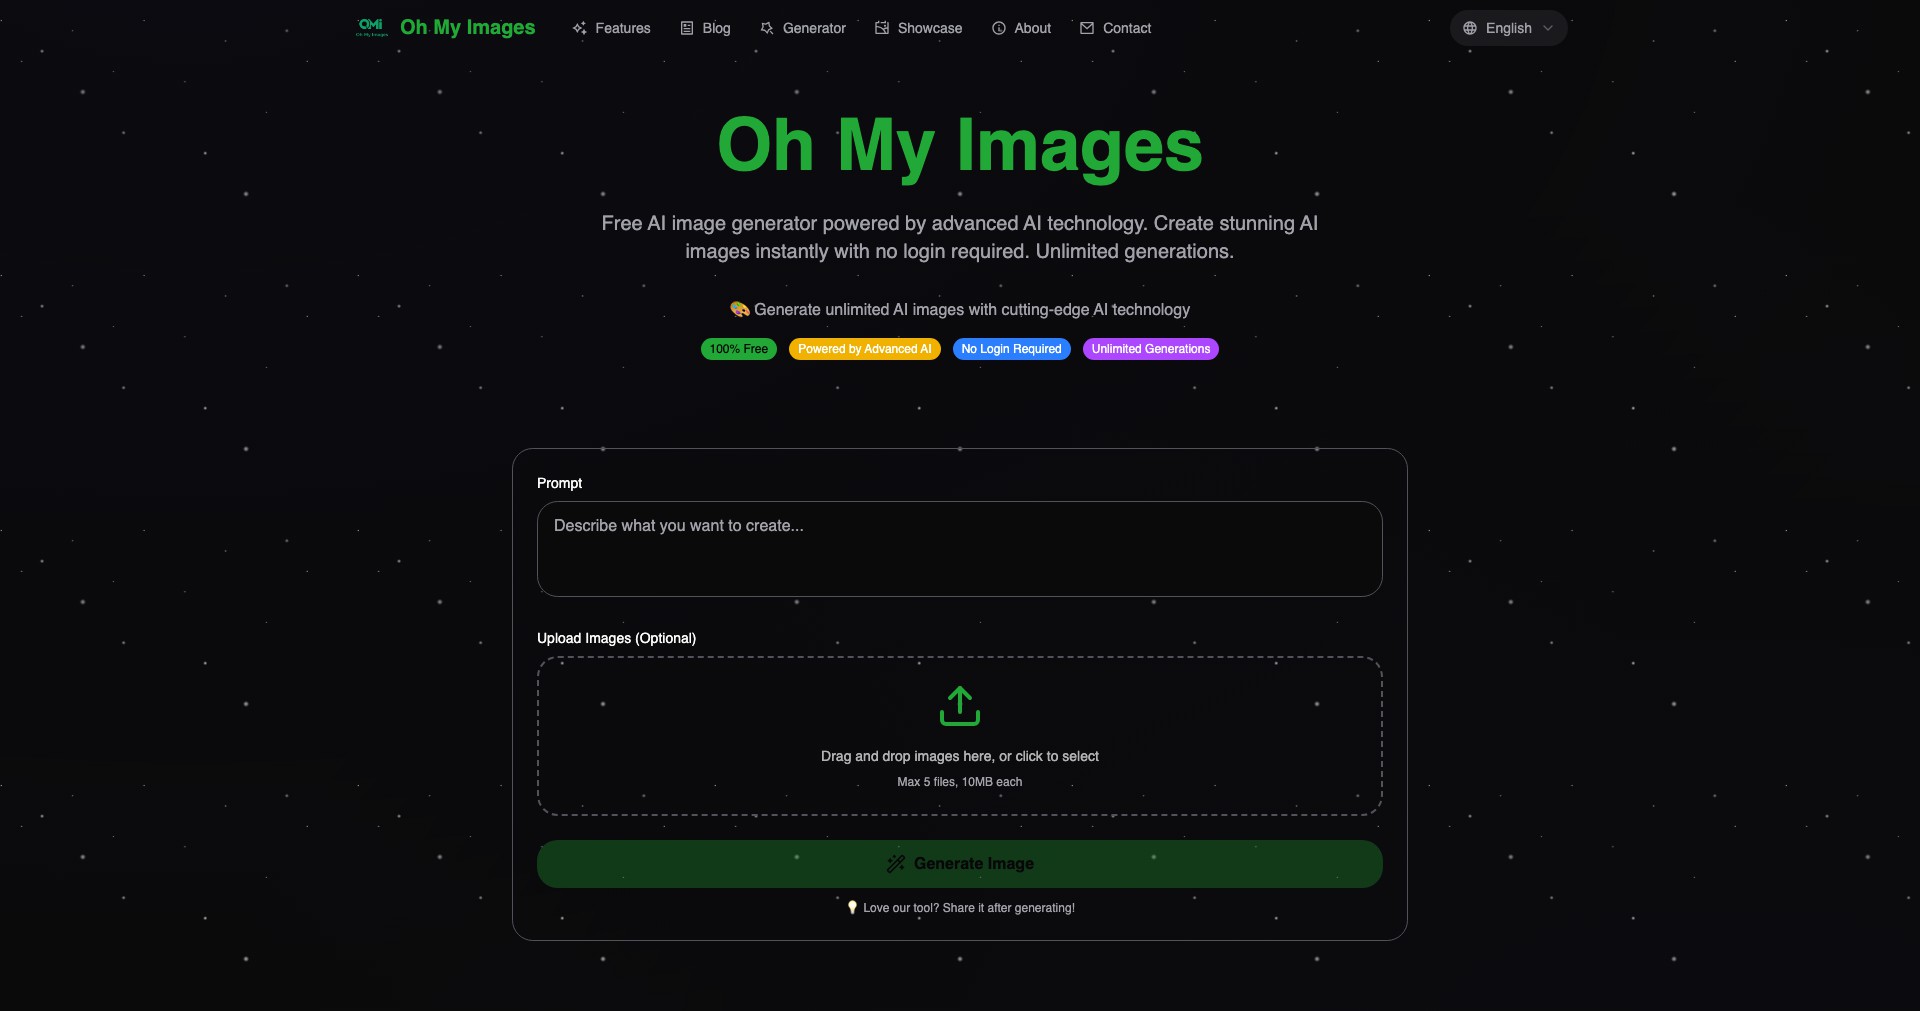Navigate to Contact

click(1116, 28)
